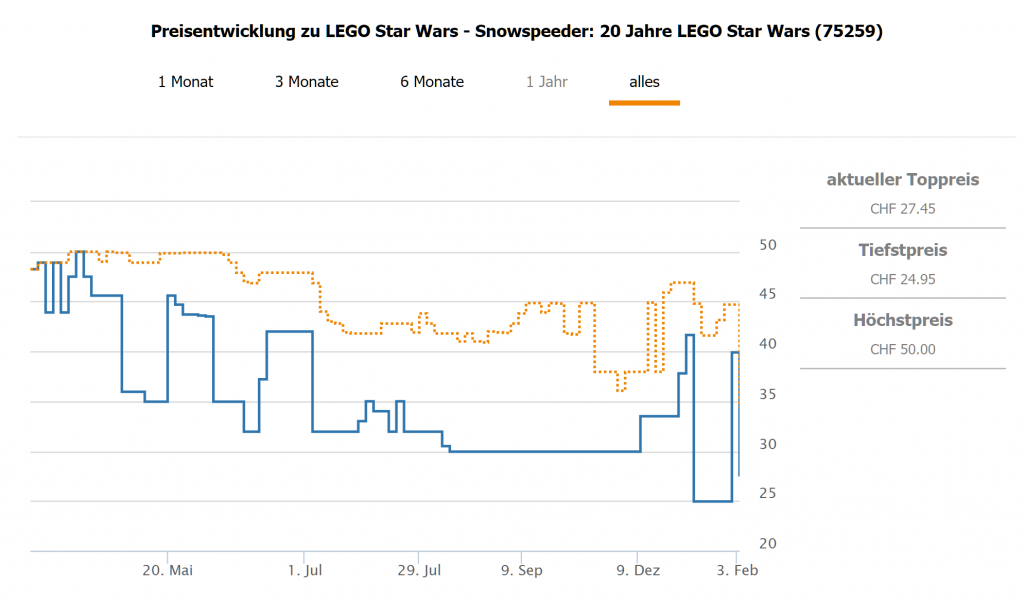Select the 3 Monate time range
The image size is (1024, 601).
307,82
